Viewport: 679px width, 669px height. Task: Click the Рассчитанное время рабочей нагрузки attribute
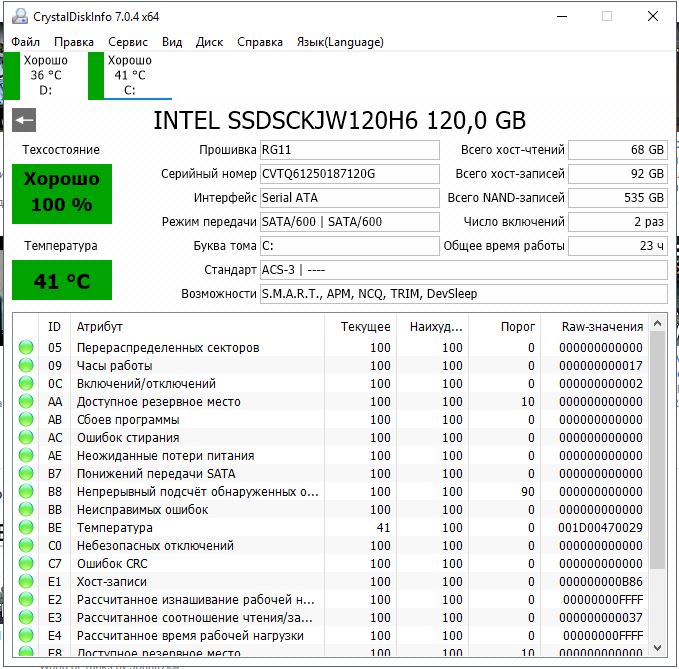(190, 636)
